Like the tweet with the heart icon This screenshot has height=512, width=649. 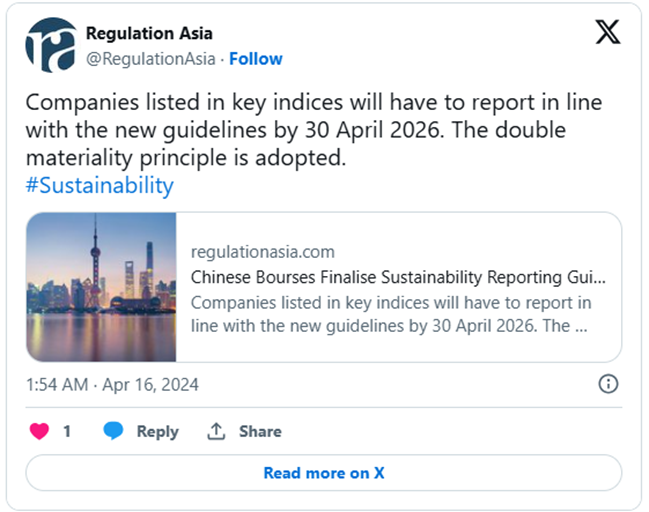coord(39,431)
